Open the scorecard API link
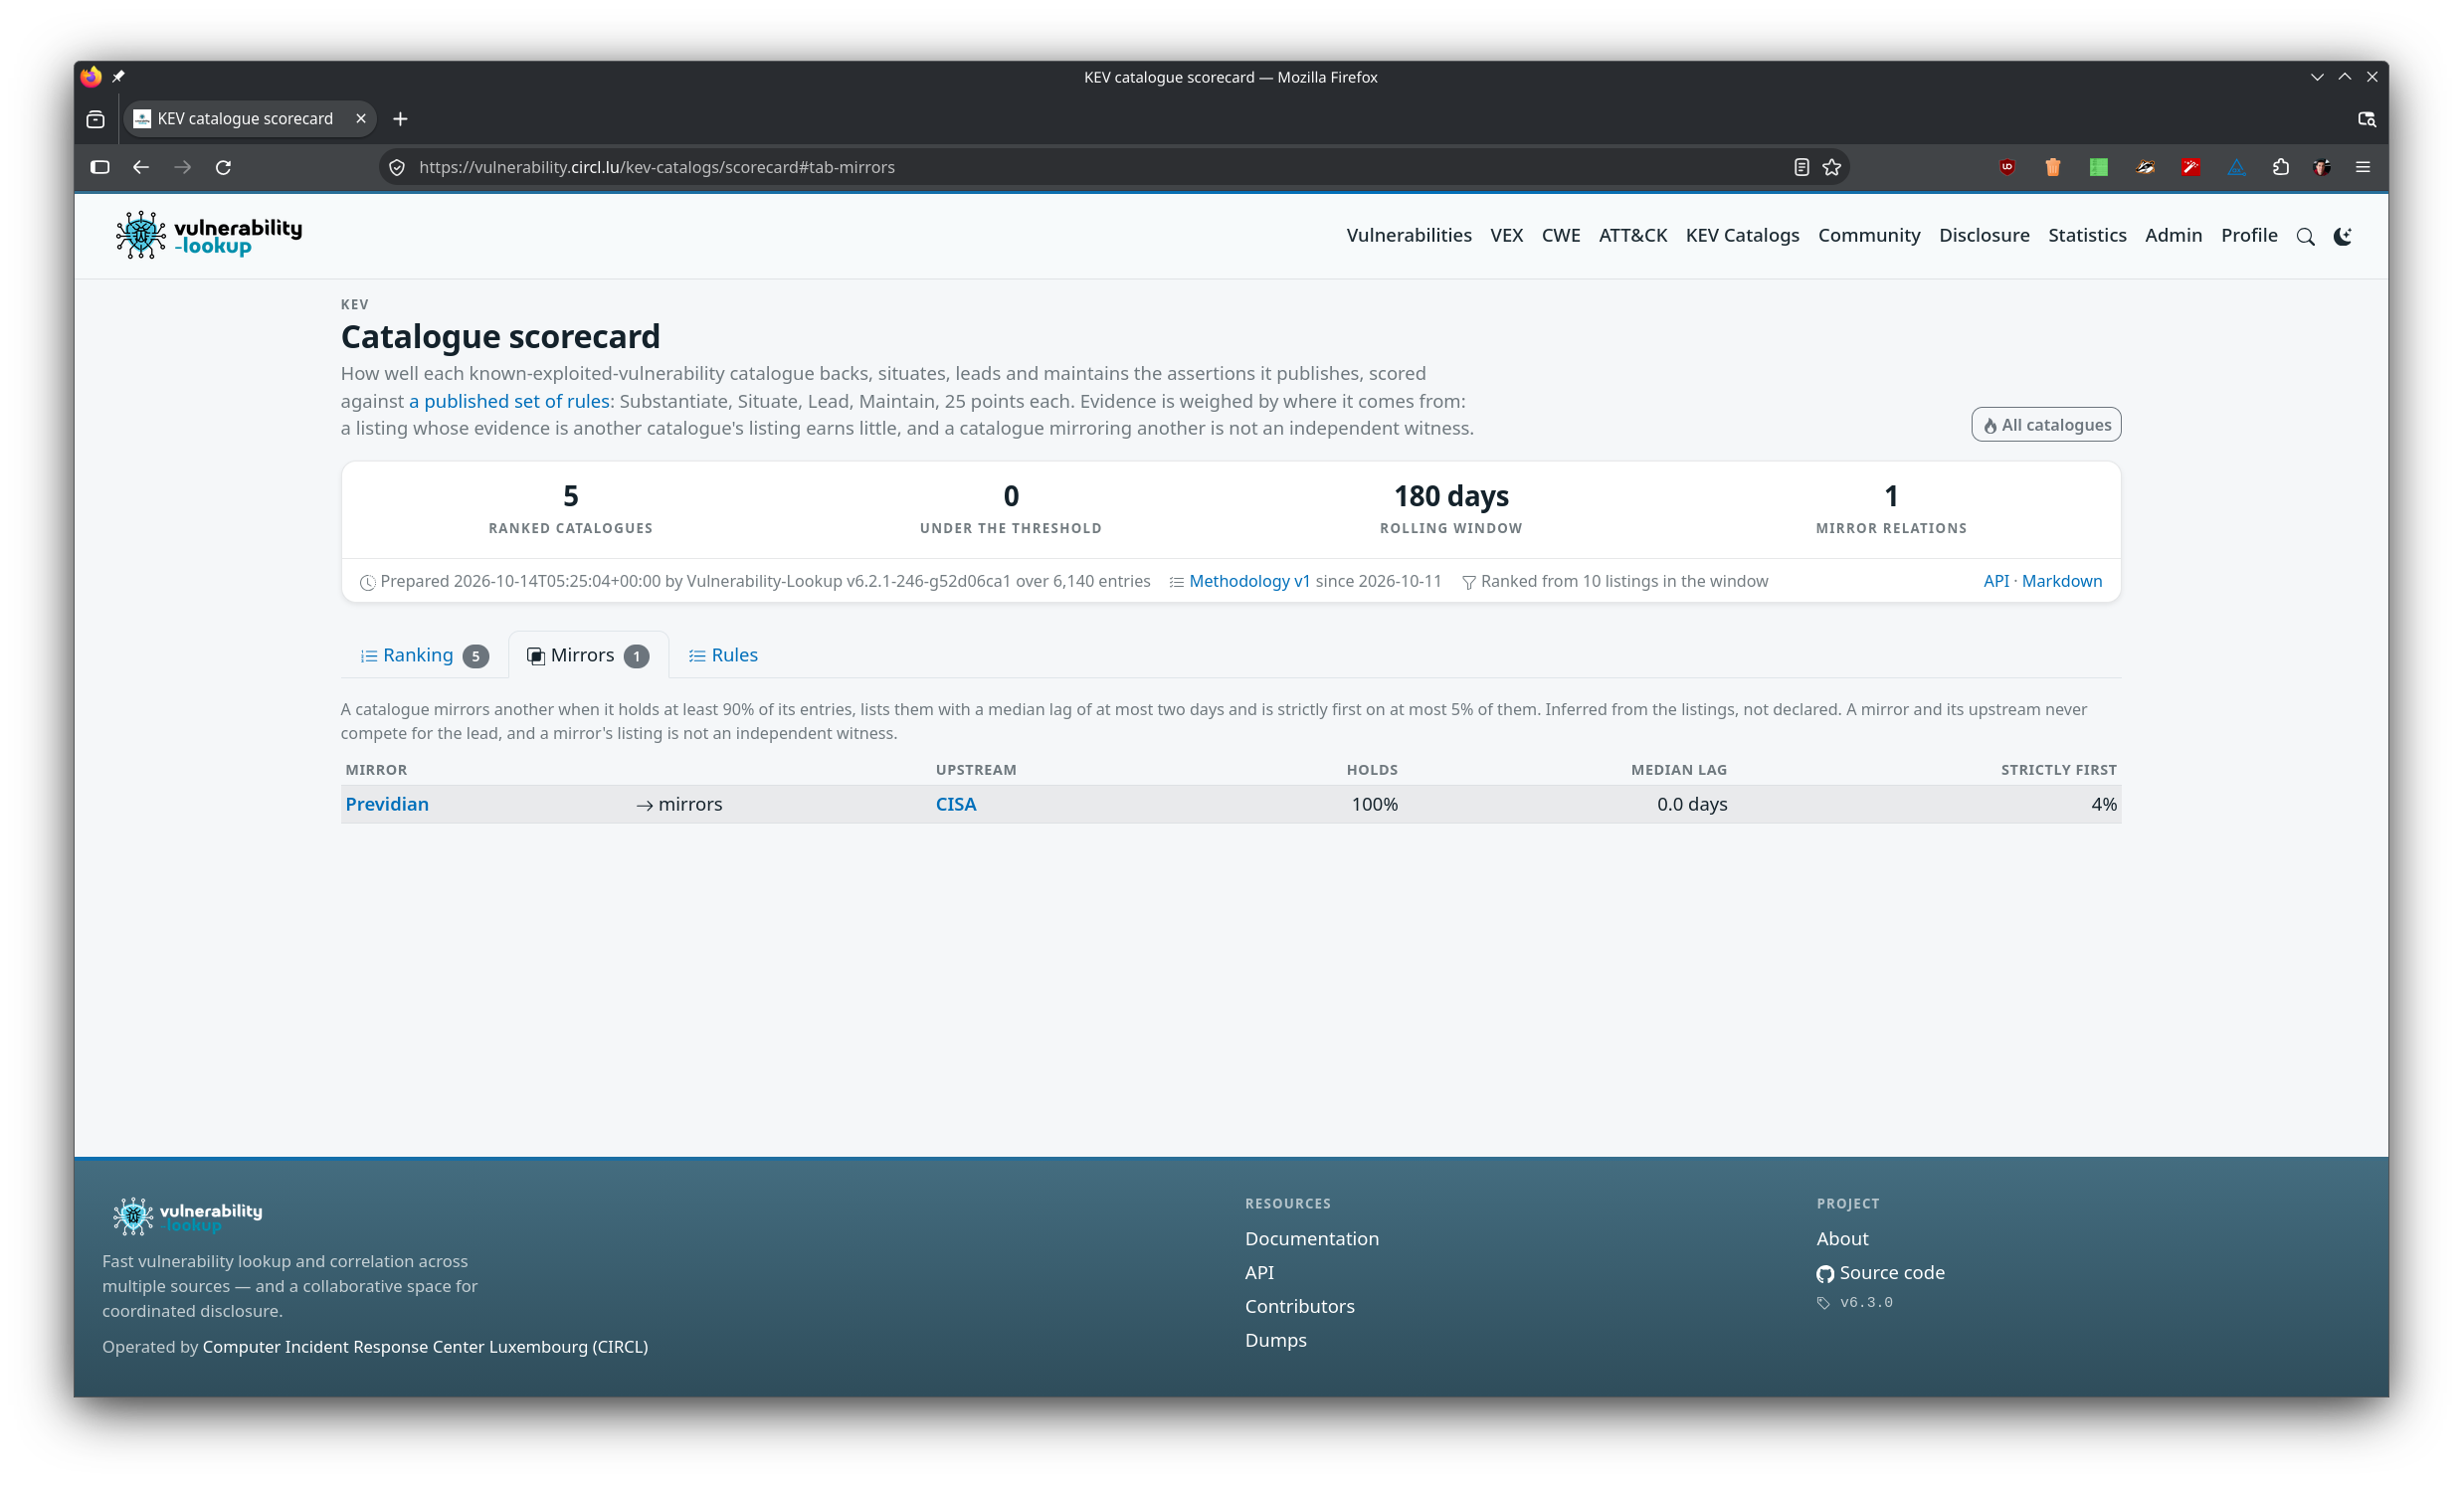 coord(1995,581)
